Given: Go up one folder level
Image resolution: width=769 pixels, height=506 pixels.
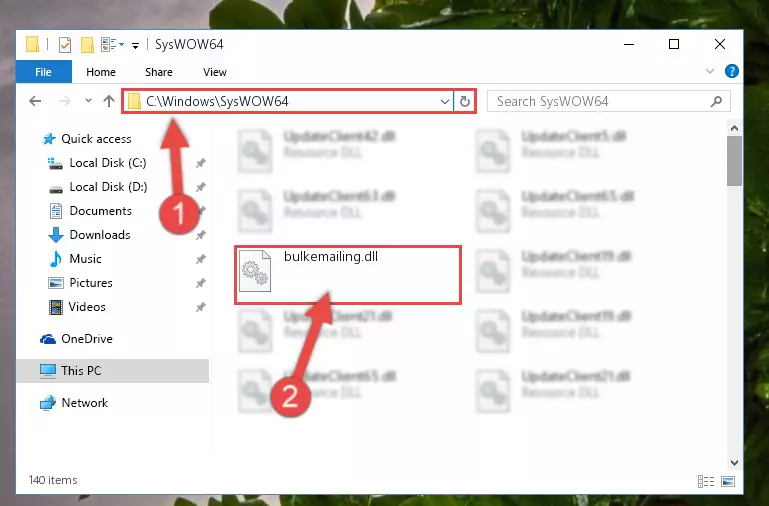Looking at the screenshot, I should click(109, 101).
